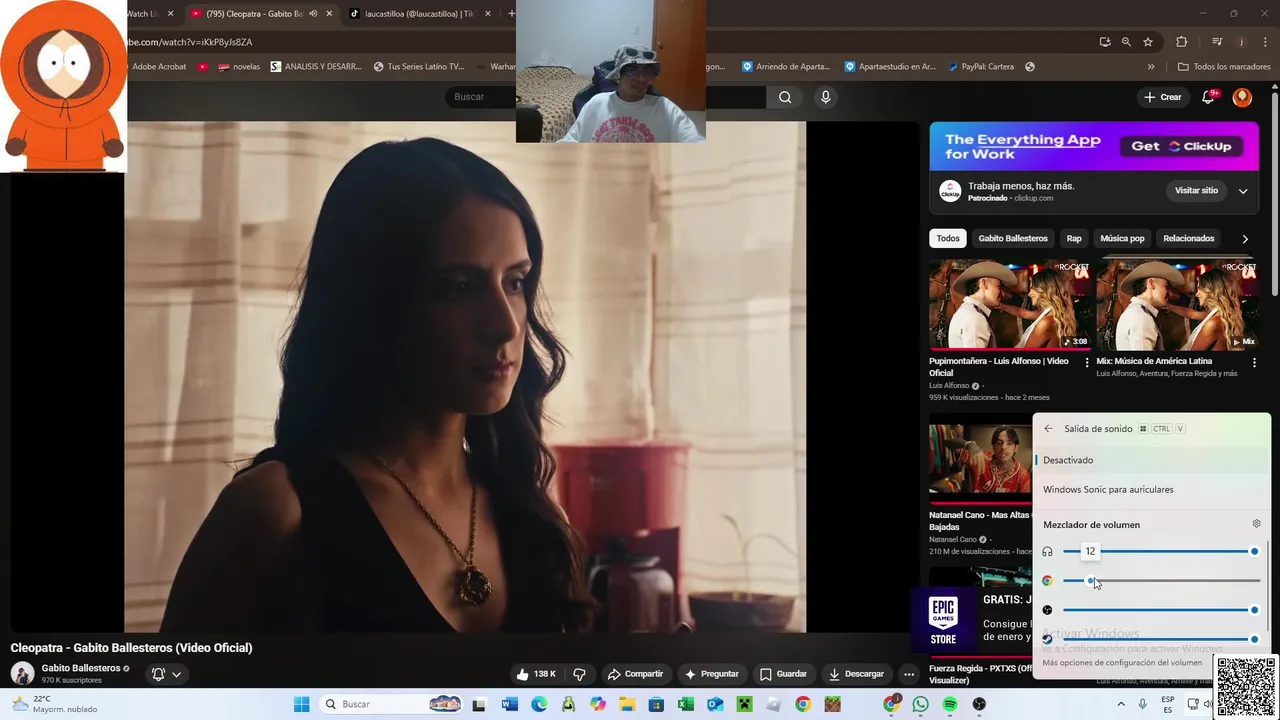Bookmark this page with star icon
The width and height of the screenshot is (1280, 720).
(1148, 42)
